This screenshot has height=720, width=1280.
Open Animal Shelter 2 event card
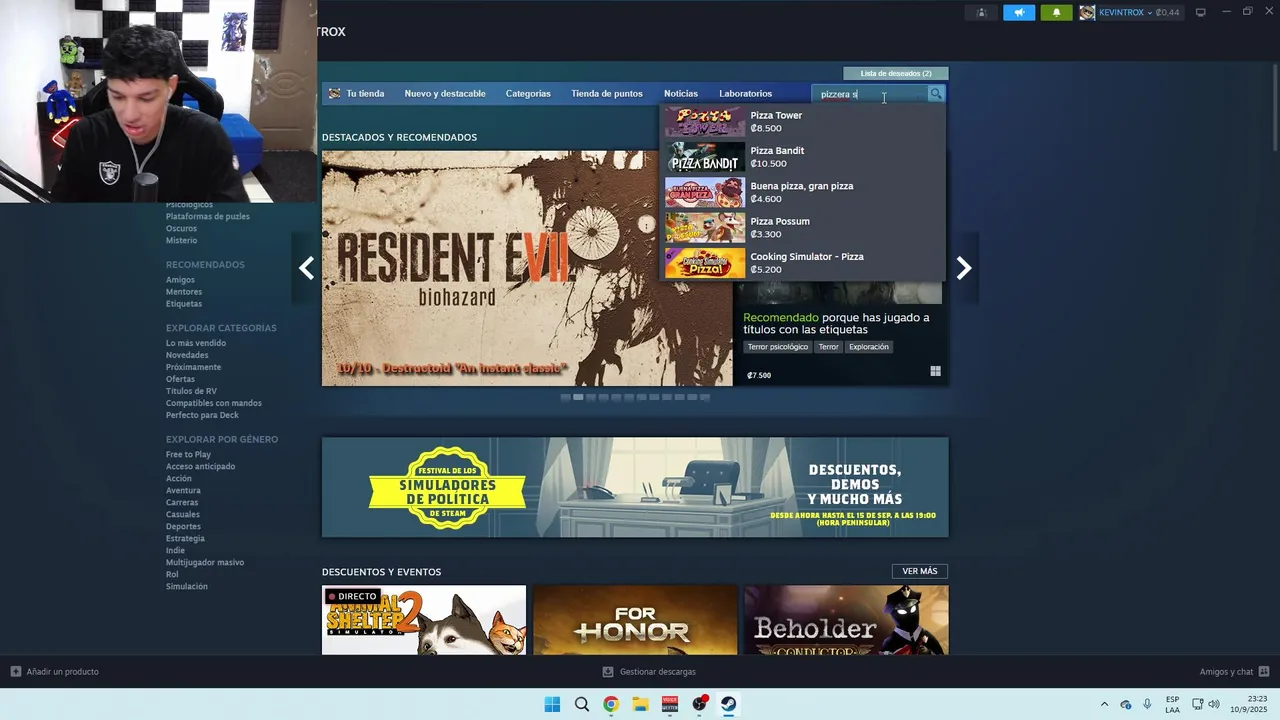(424, 620)
